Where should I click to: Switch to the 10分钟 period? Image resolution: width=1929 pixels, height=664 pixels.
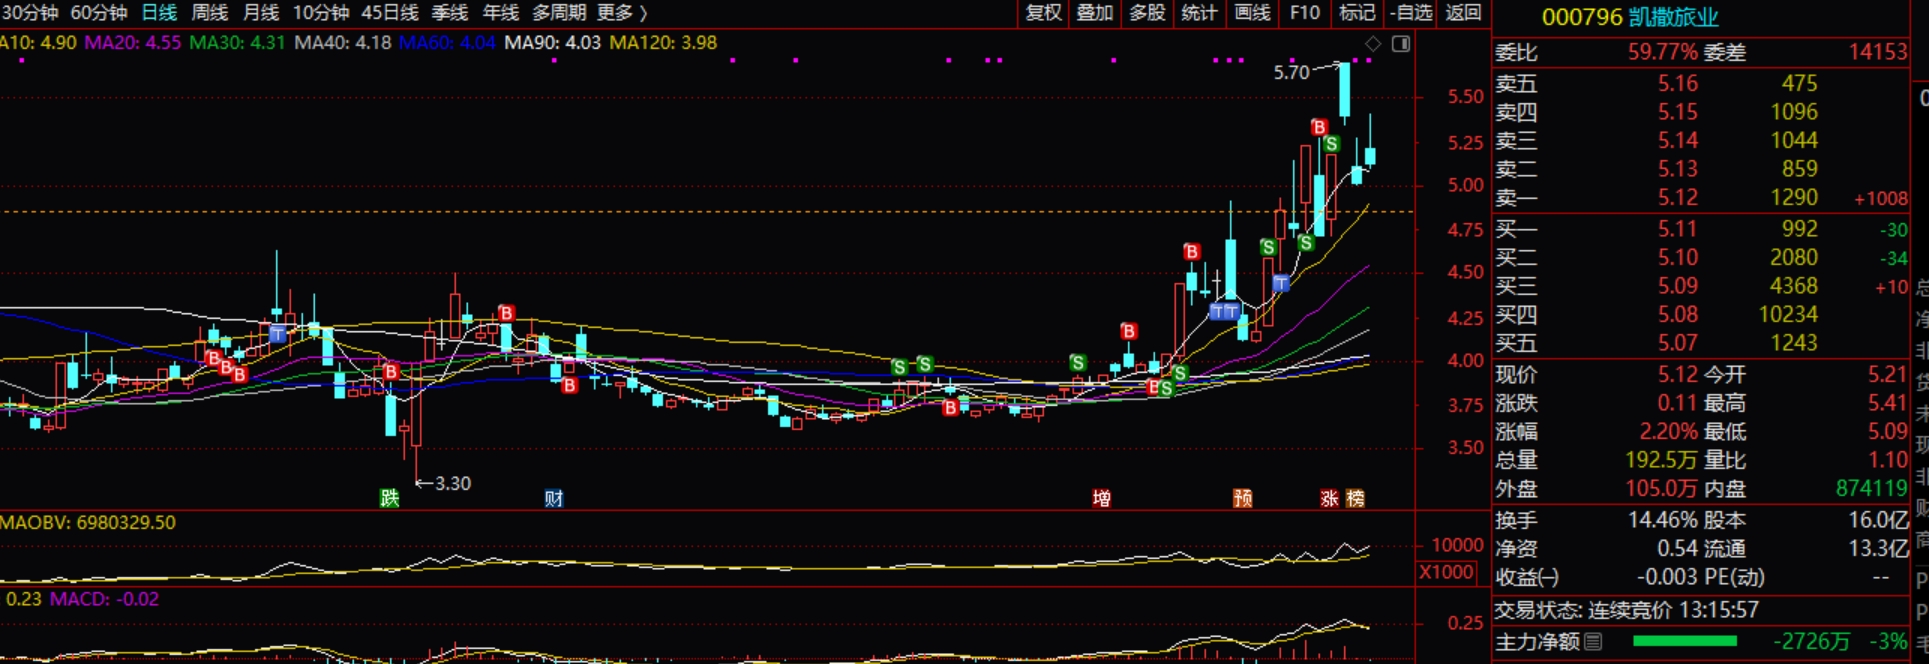click(x=321, y=13)
